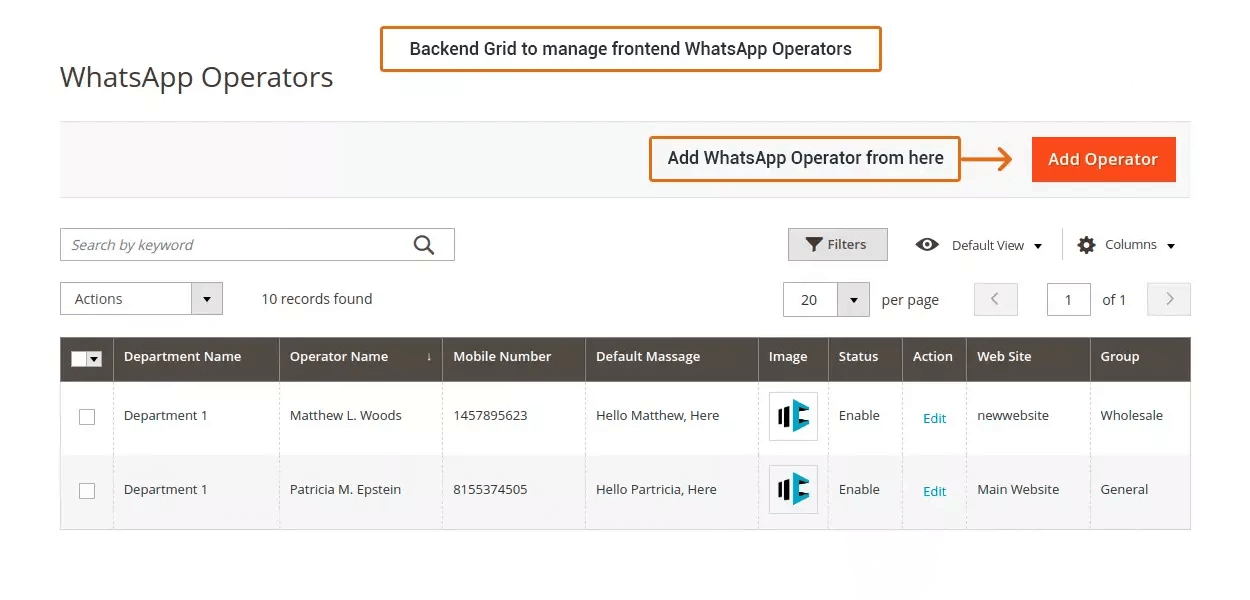Click the Columns gear icon
Image resolution: width=1250 pixels, height=600 pixels.
click(1086, 245)
